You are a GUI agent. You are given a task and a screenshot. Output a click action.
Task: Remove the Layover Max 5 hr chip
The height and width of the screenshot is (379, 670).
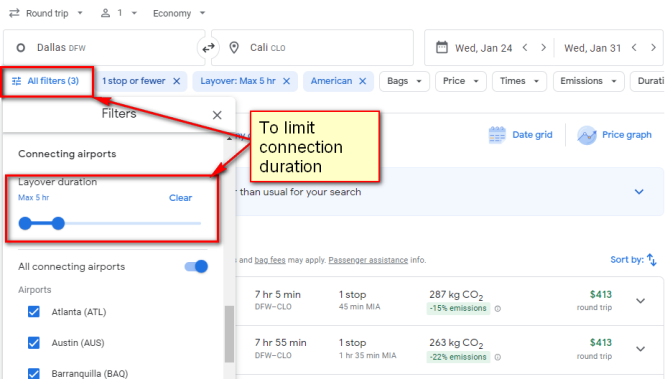[x=286, y=81]
